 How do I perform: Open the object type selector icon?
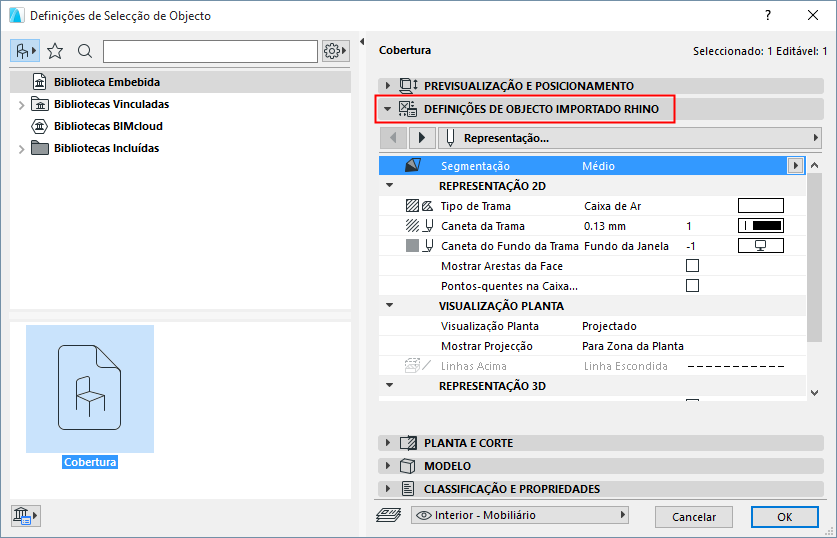coord(25,51)
